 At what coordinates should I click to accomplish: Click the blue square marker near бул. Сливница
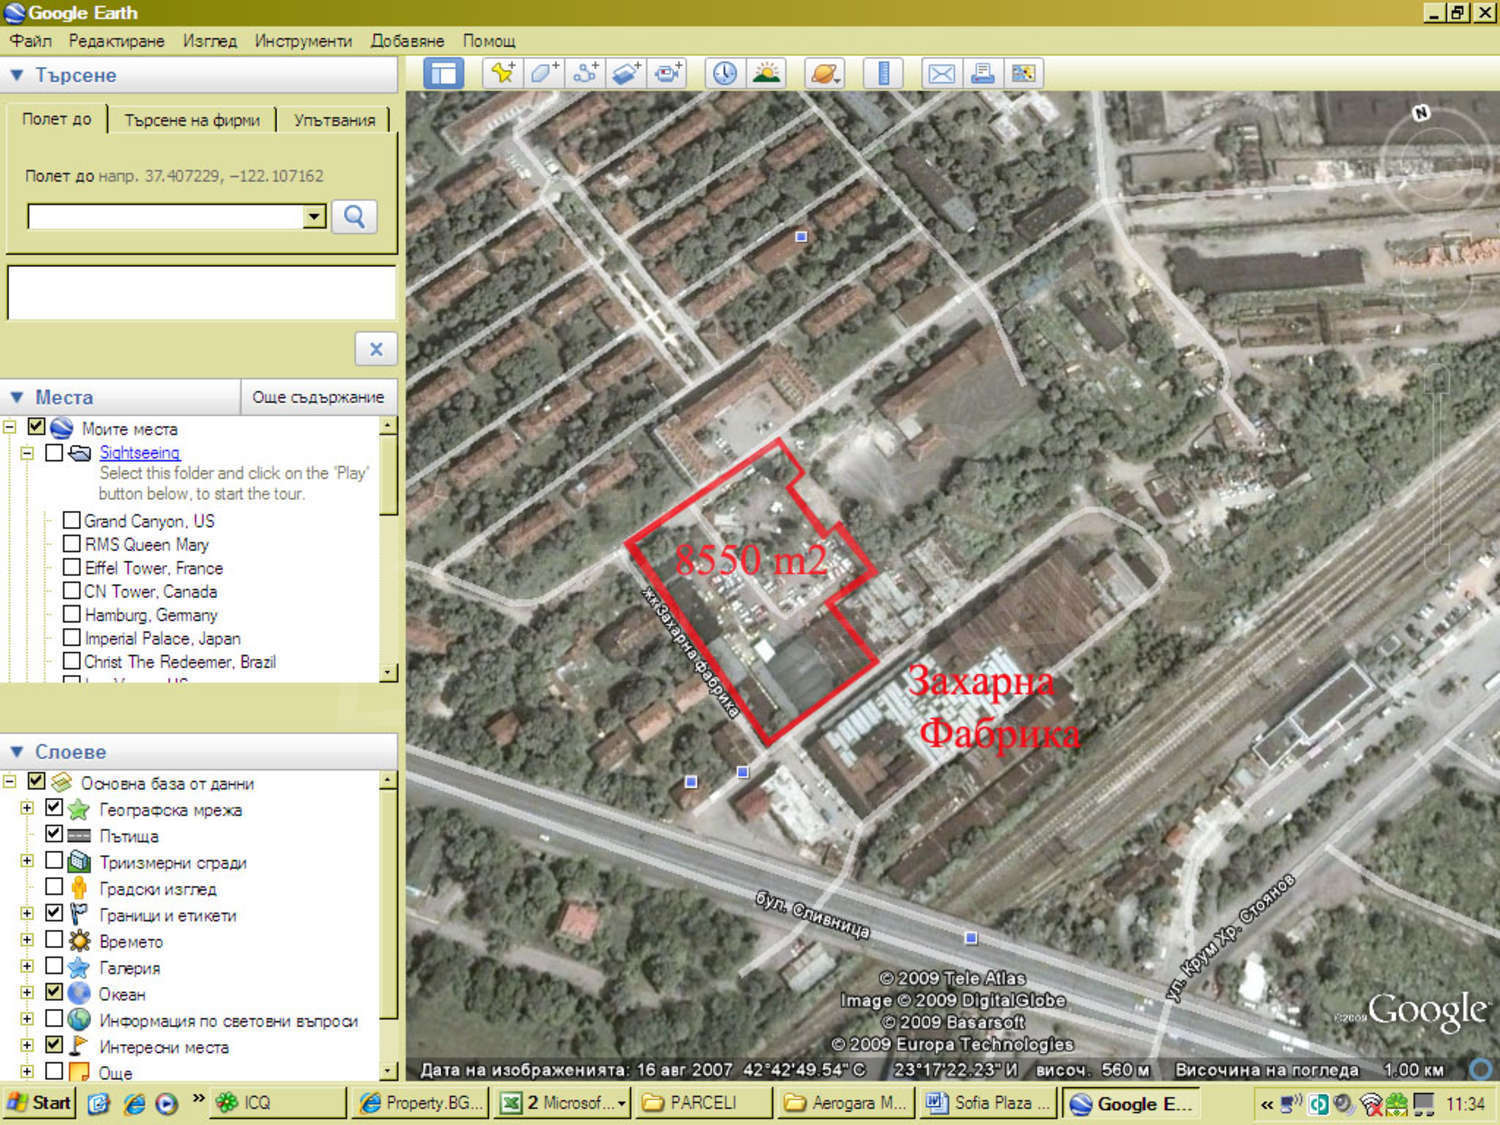click(x=970, y=938)
